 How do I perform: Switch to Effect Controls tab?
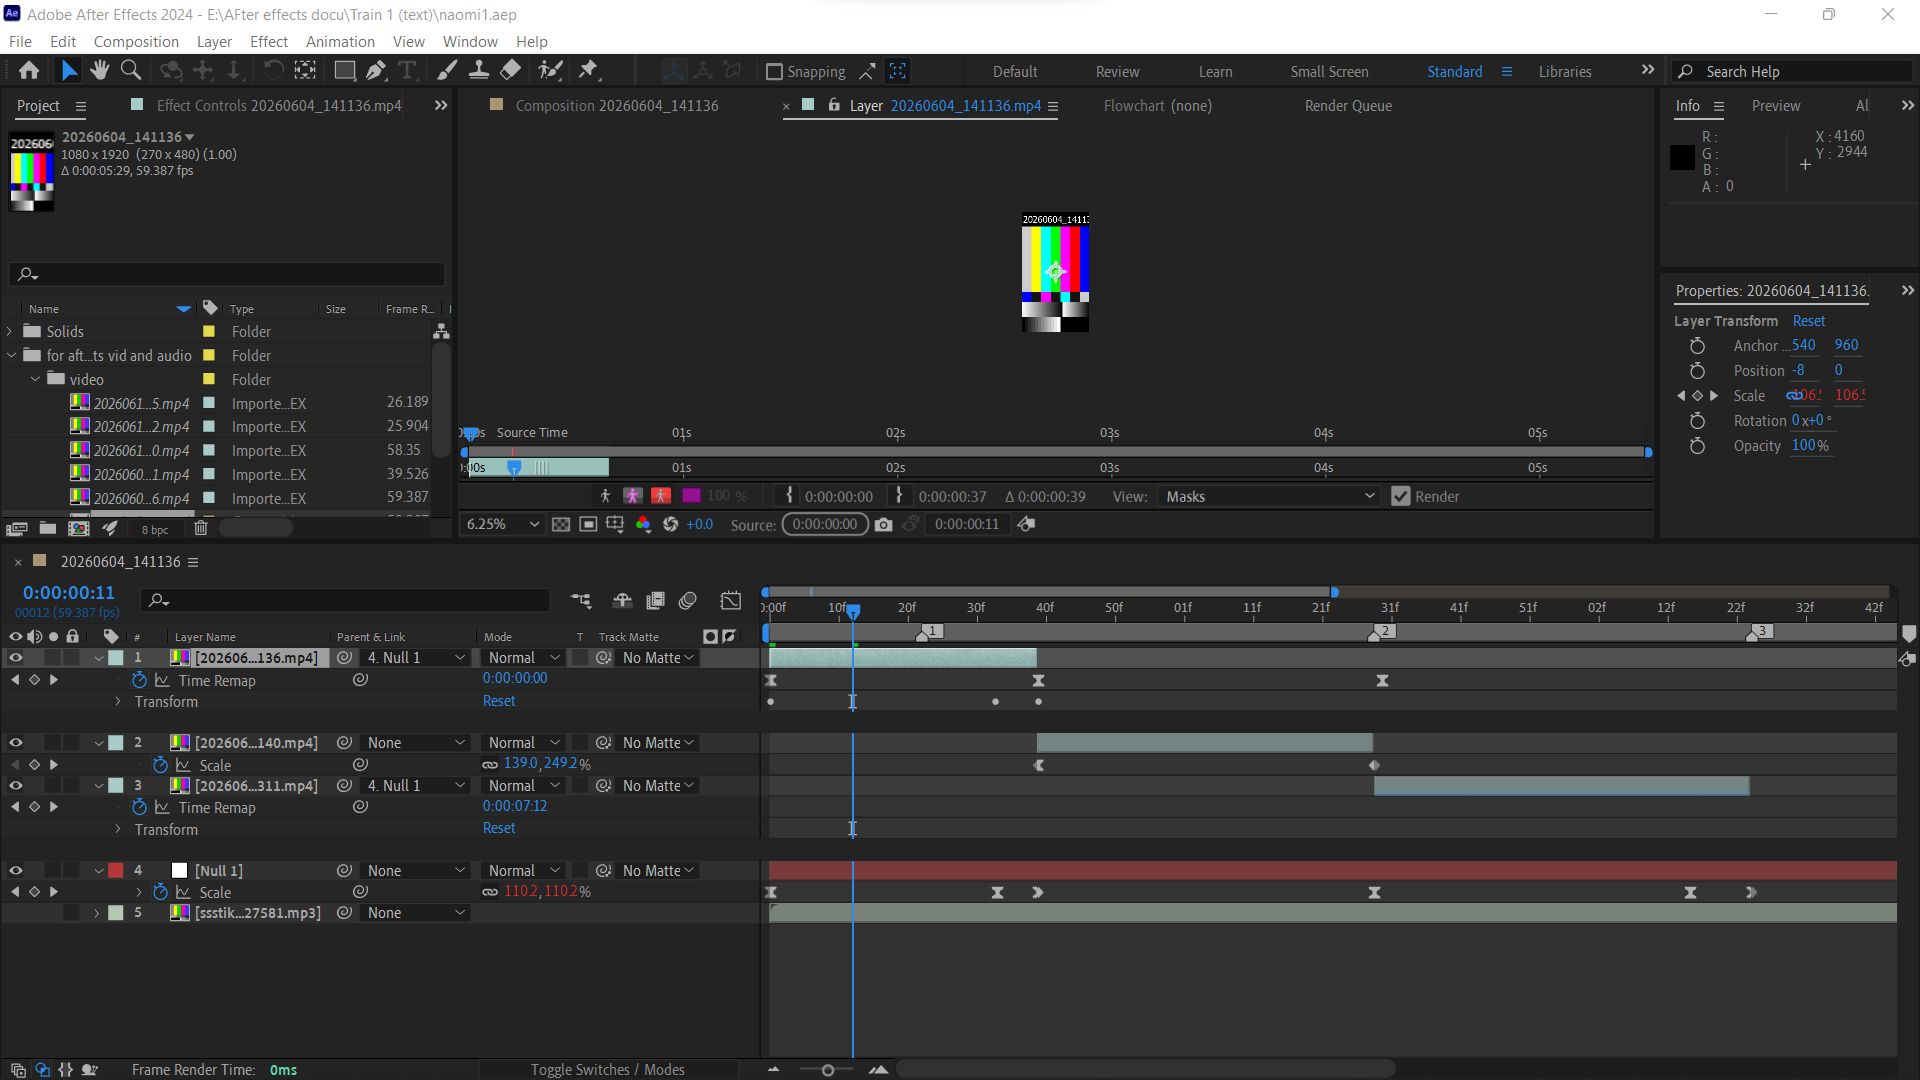pos(278,105)
